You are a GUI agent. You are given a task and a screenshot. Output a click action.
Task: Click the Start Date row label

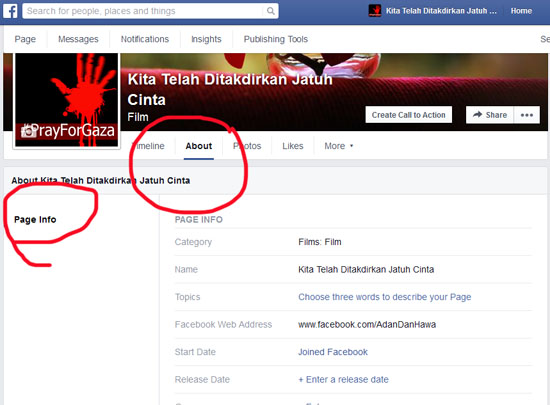coord(195,352)
